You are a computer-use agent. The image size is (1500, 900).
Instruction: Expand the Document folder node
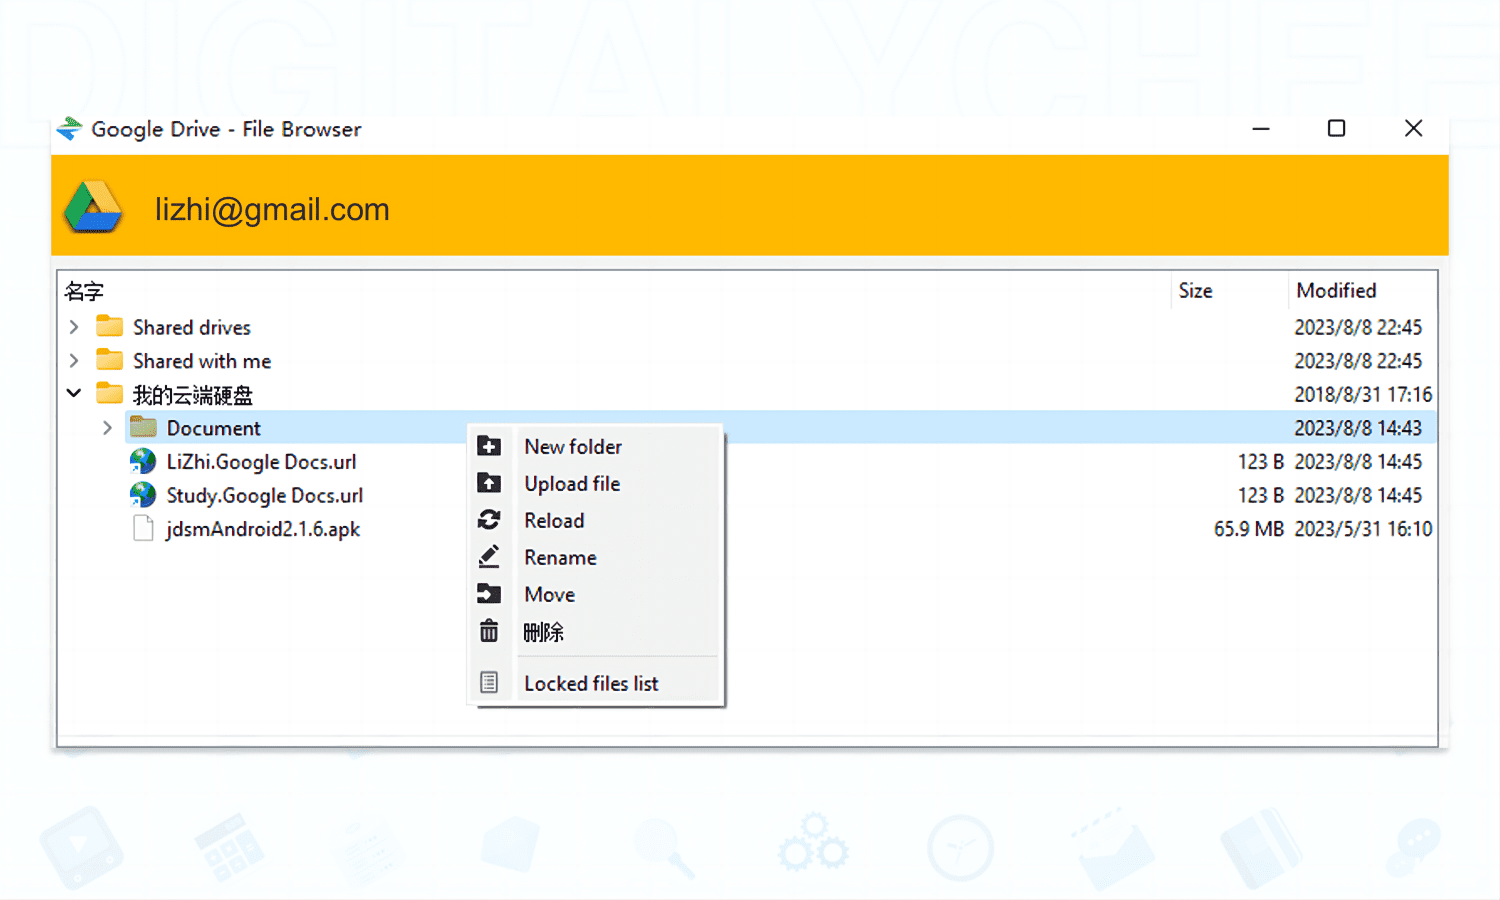pos(107,427)
